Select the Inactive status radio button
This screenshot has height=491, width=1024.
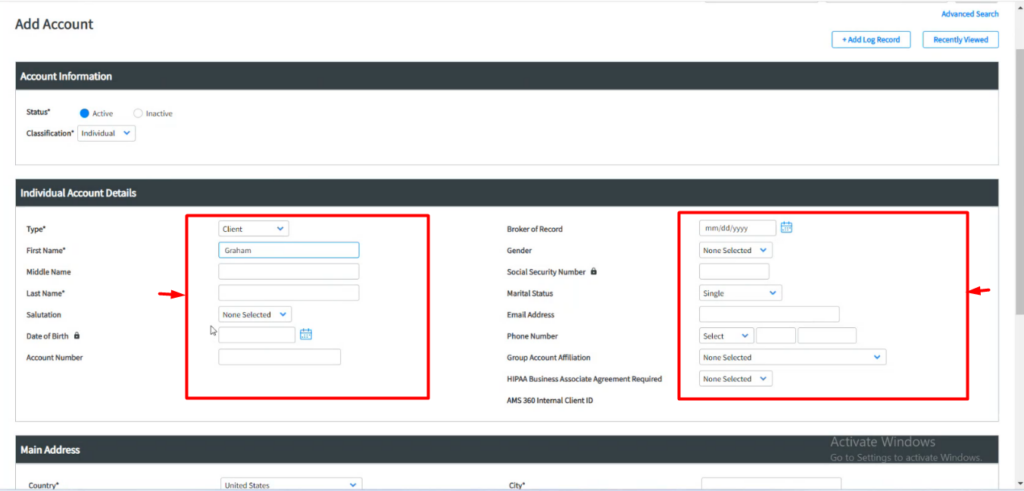[x=138, y=113]
